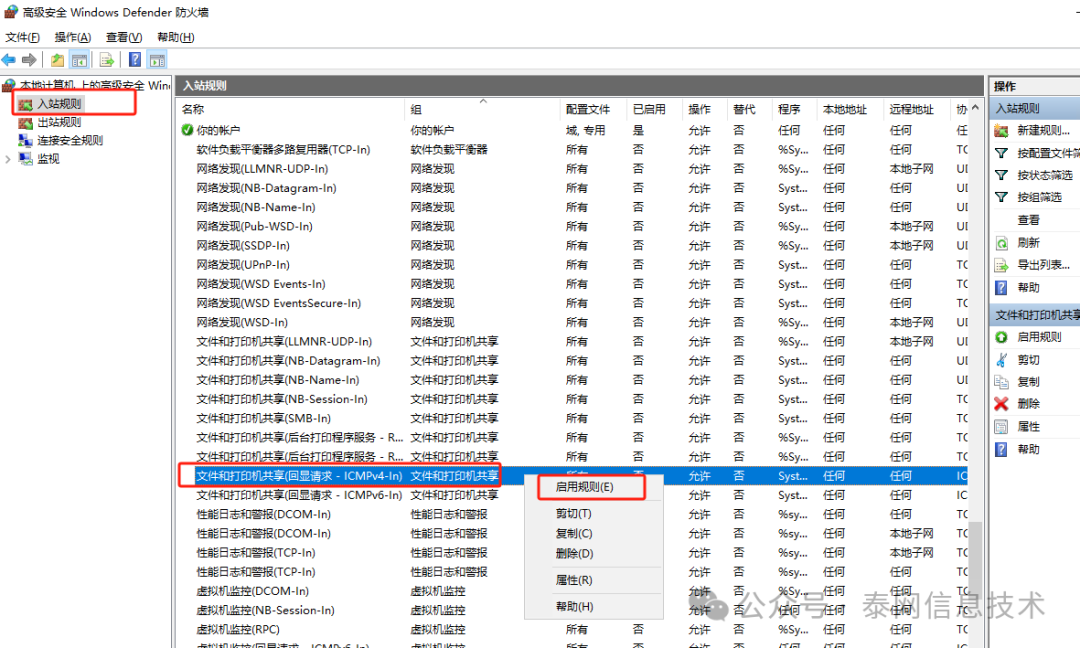Open the 查看(V) menu

tap(124, 37)
